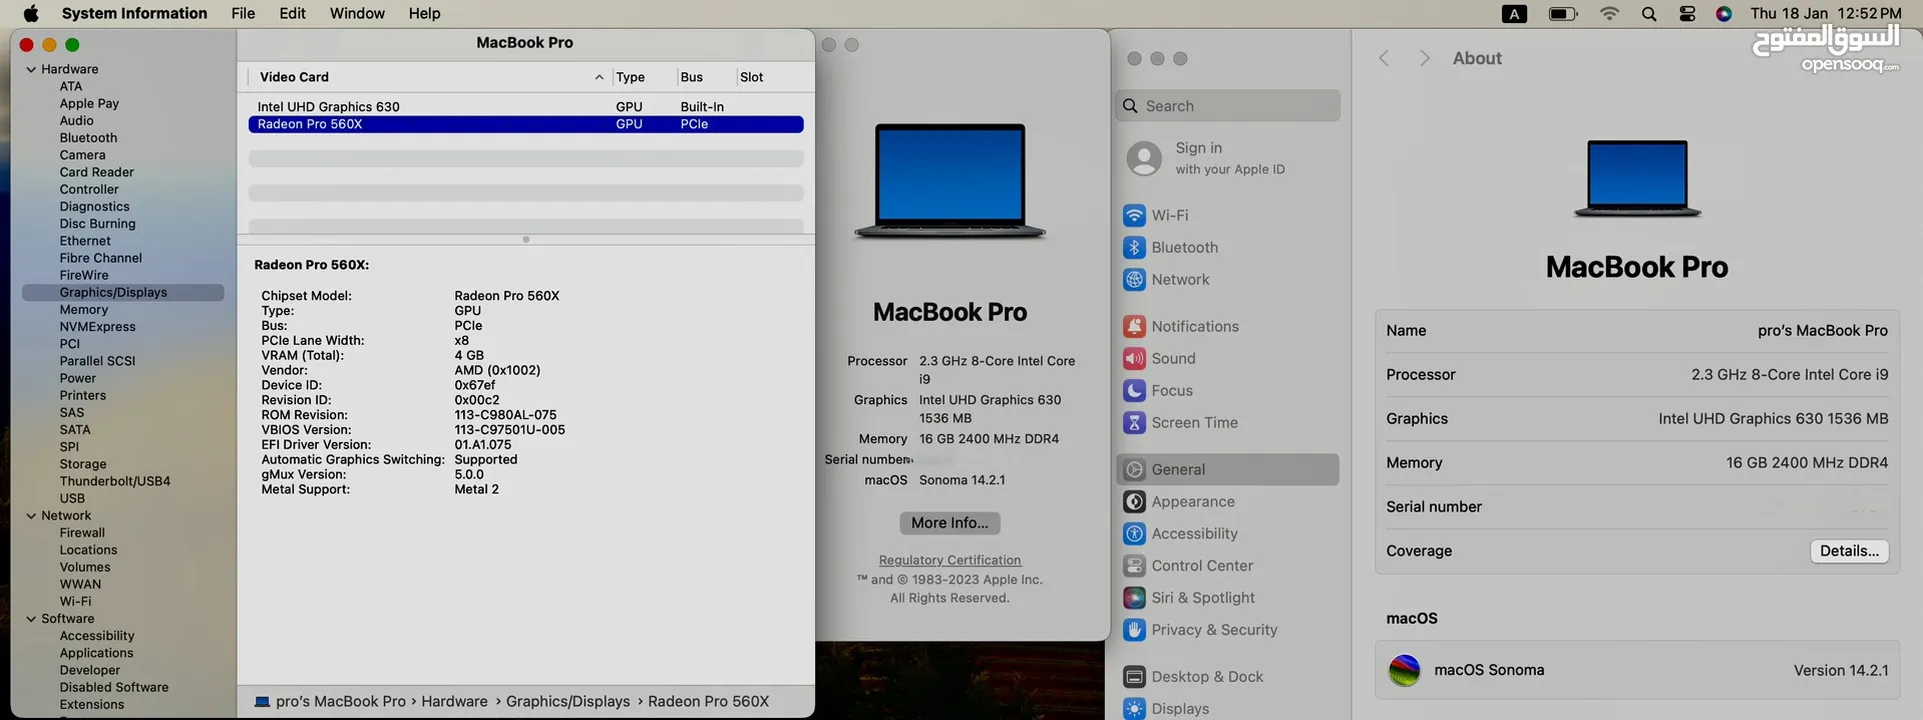Open the Help menu

click(424, 13)
